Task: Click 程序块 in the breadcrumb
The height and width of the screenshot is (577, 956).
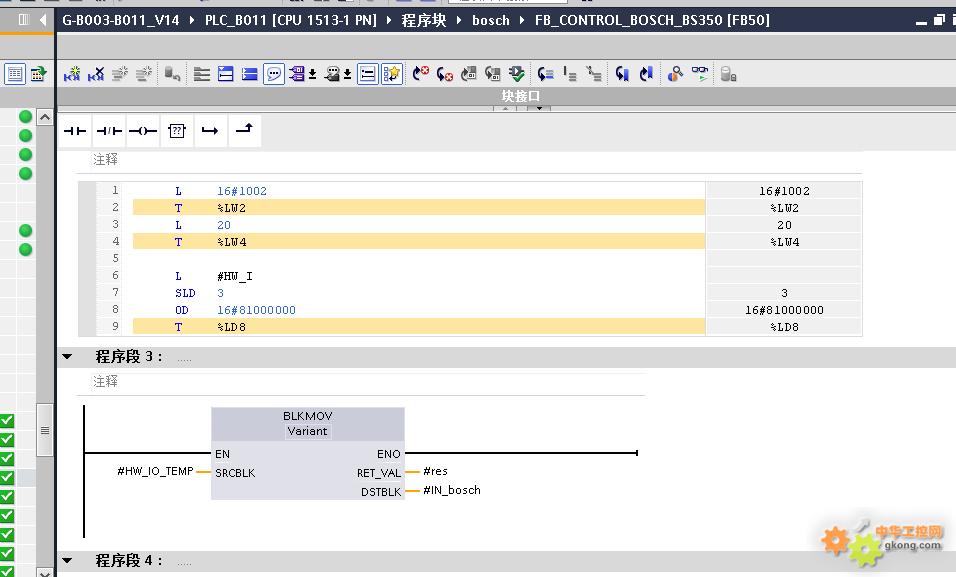Action: pyautogui.click(x=424, y=20)
